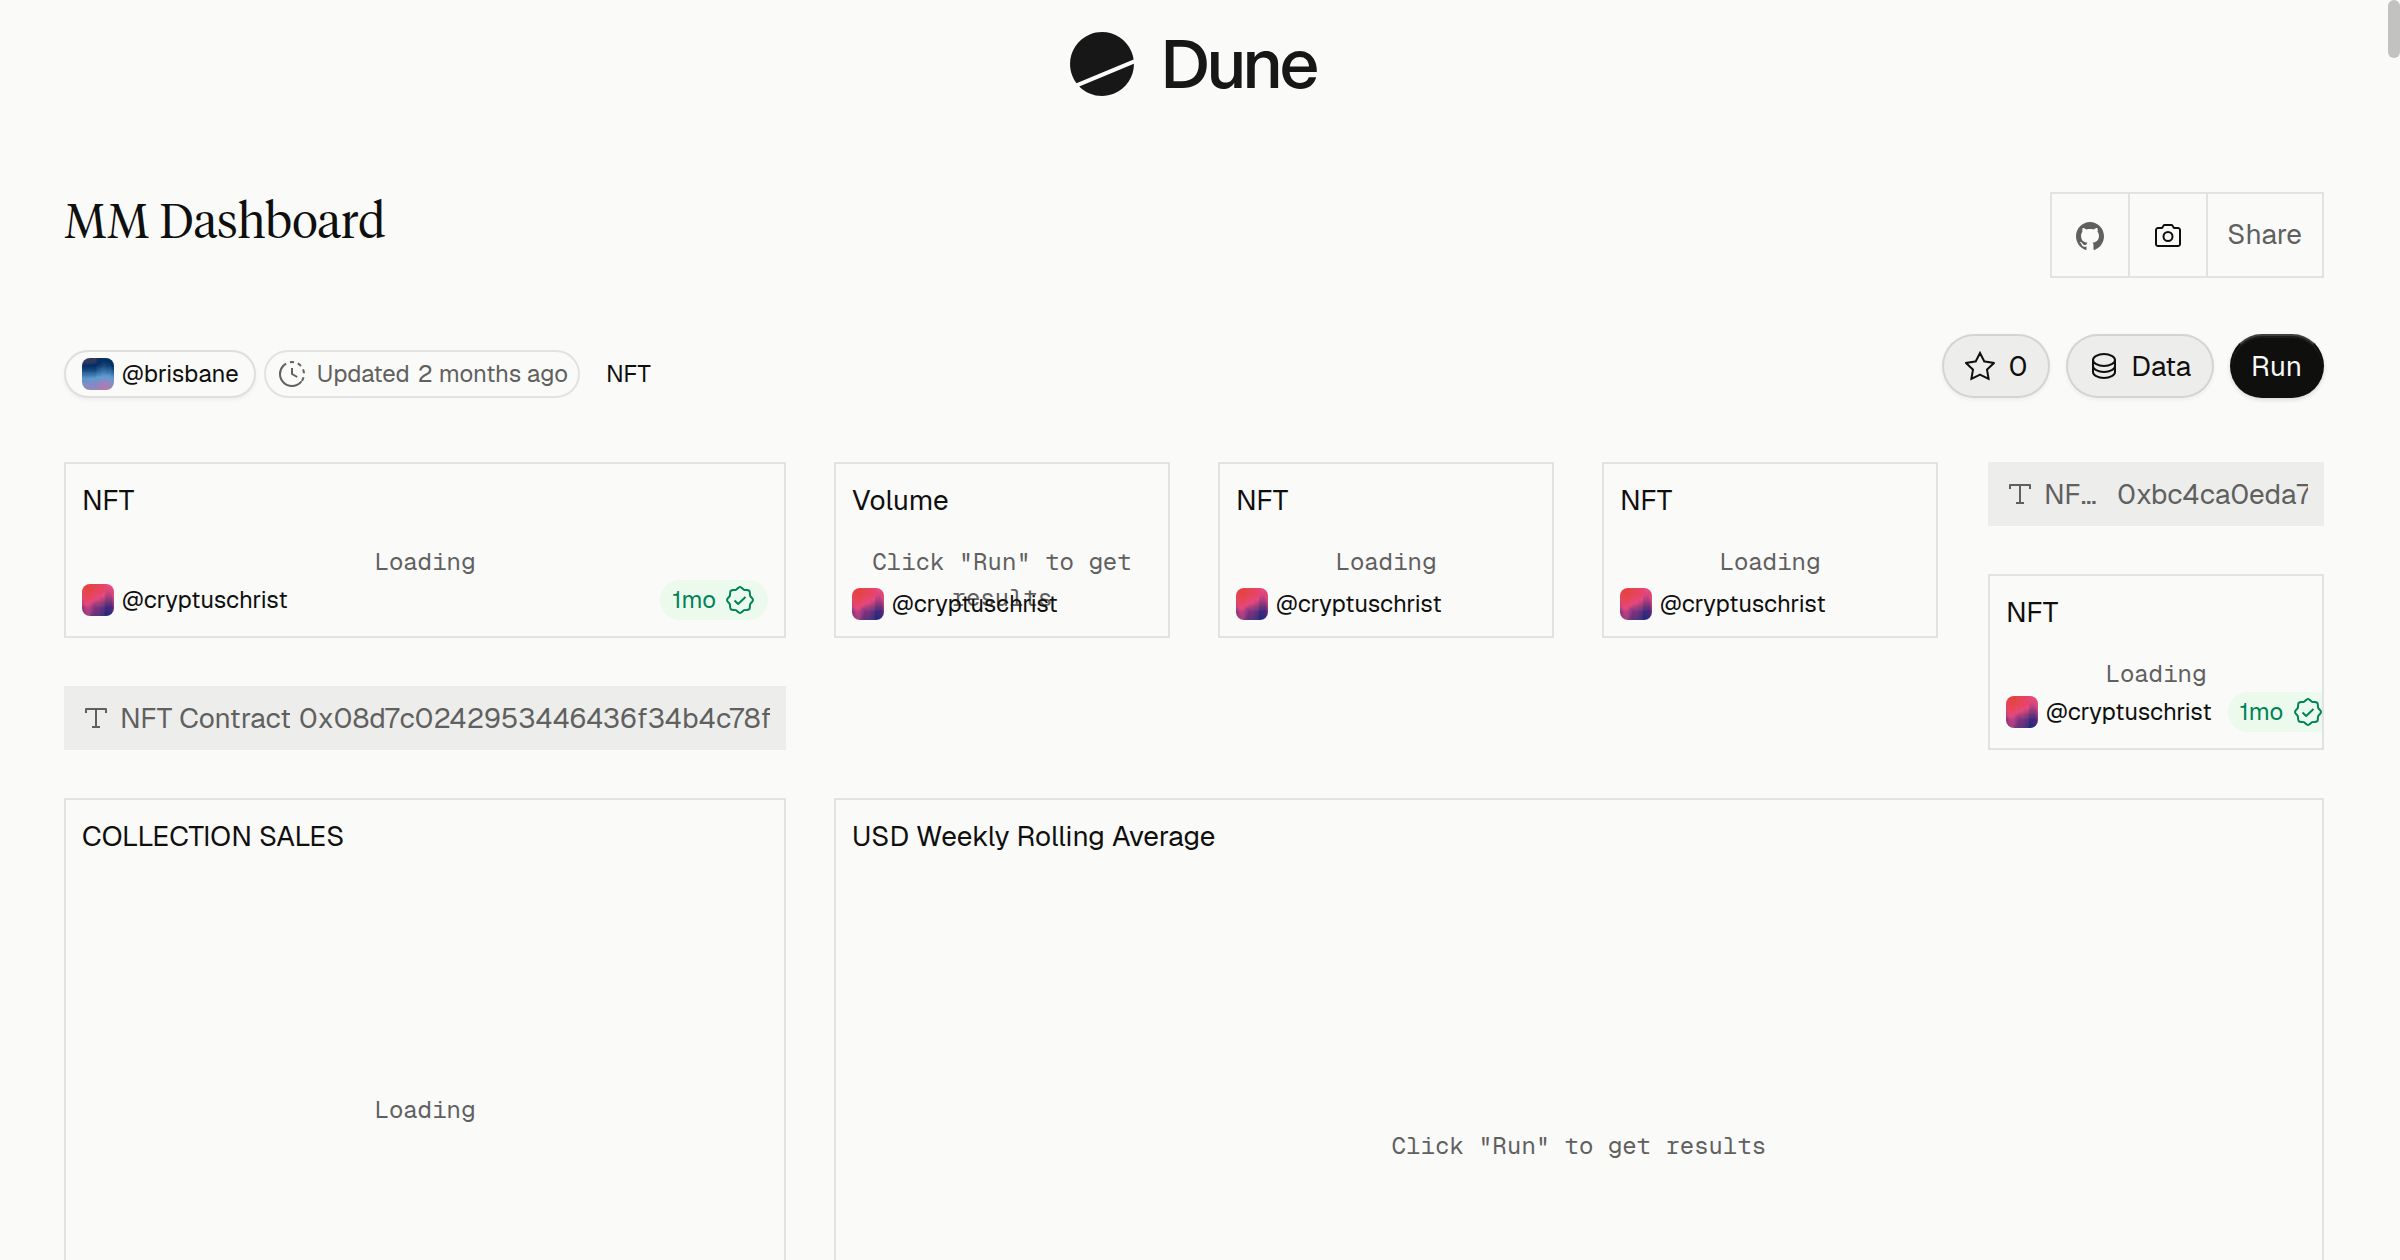Click the camera screenshot icon

[x=2167, y=235]
